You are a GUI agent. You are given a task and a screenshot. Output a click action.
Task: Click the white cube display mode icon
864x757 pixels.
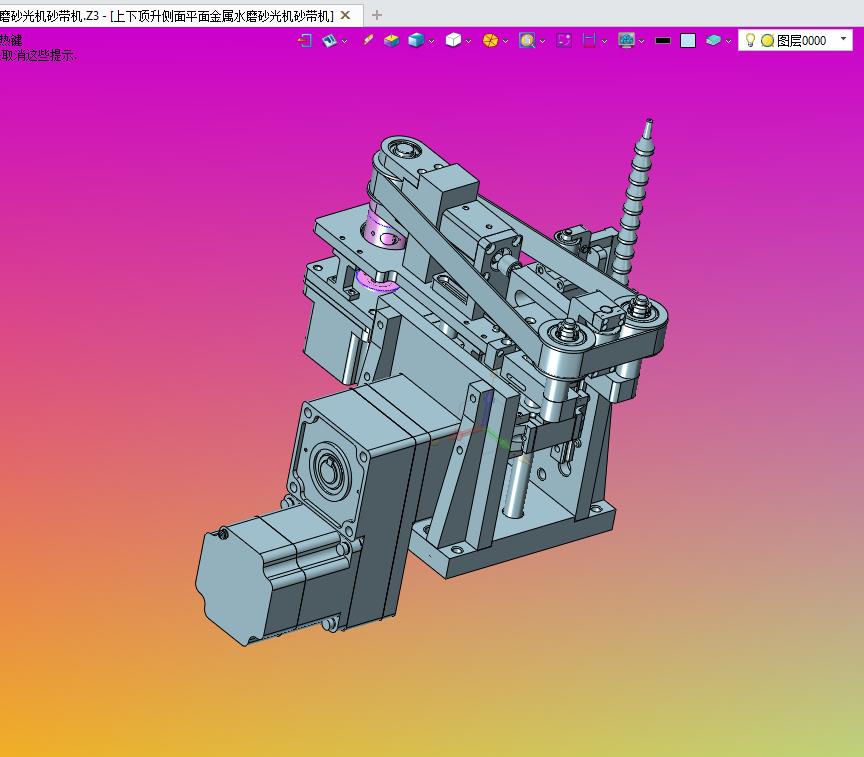(453, 40)
